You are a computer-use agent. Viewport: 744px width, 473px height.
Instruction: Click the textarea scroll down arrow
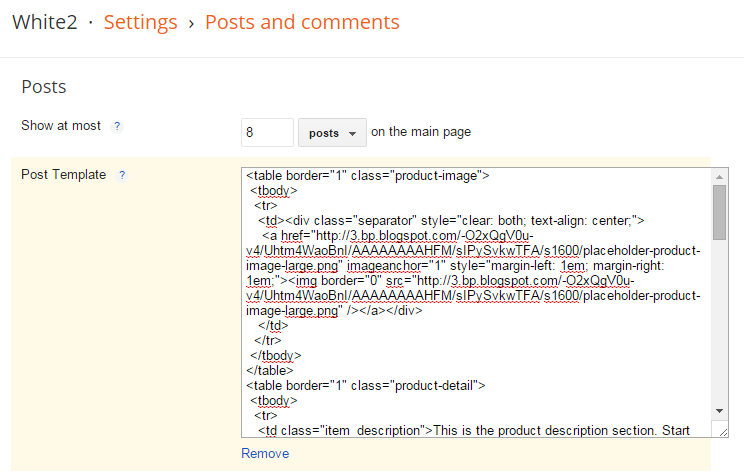(x=719, y=410)
